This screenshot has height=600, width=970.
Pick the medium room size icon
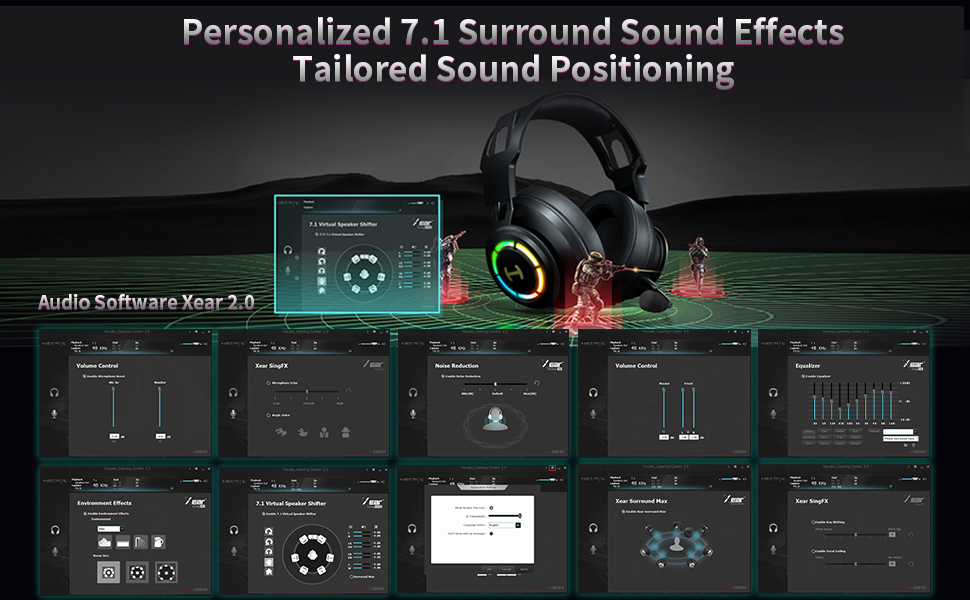(137, 572)
